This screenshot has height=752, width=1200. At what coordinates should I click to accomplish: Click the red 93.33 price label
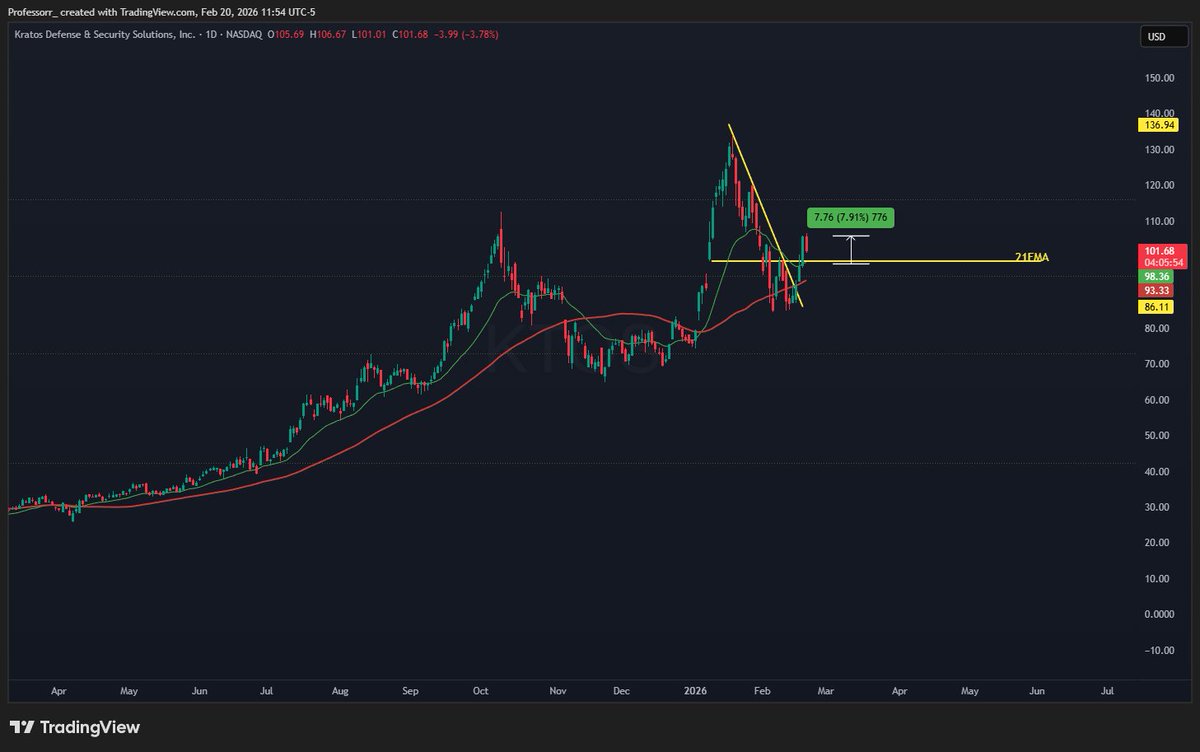tap(1158, 290)
